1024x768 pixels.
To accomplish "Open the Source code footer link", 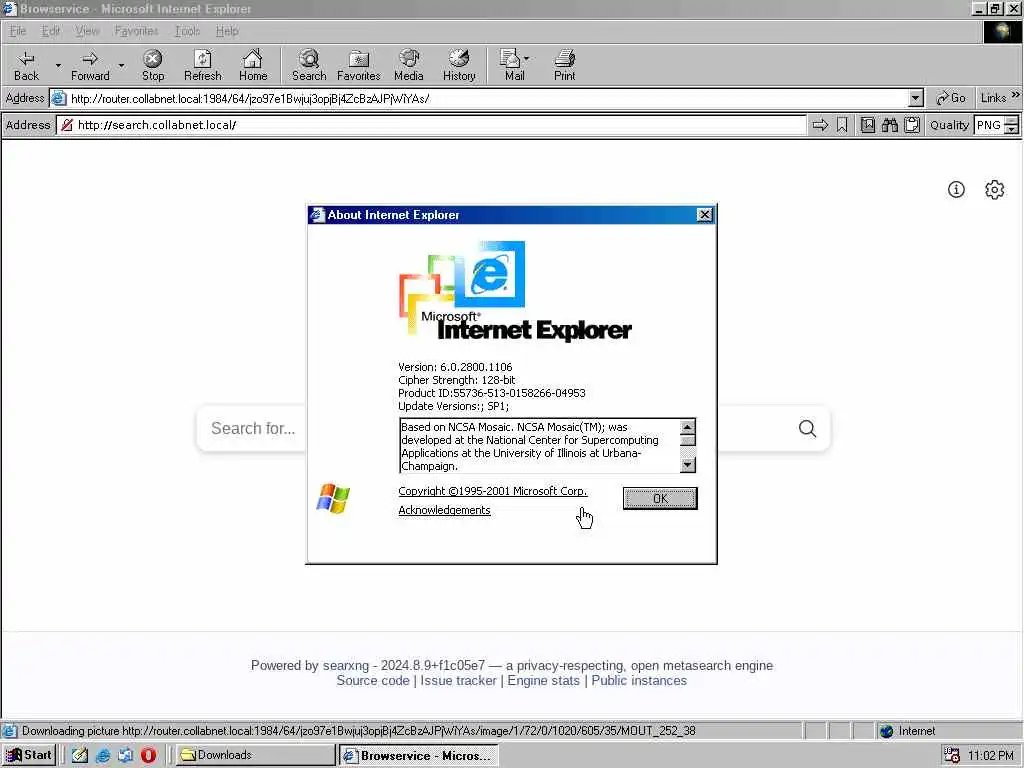I will (373, 680).
